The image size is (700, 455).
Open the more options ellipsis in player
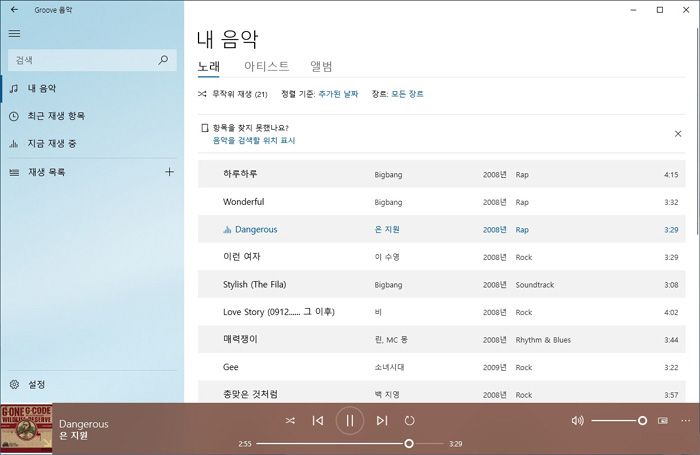click(x=686, y=421)
